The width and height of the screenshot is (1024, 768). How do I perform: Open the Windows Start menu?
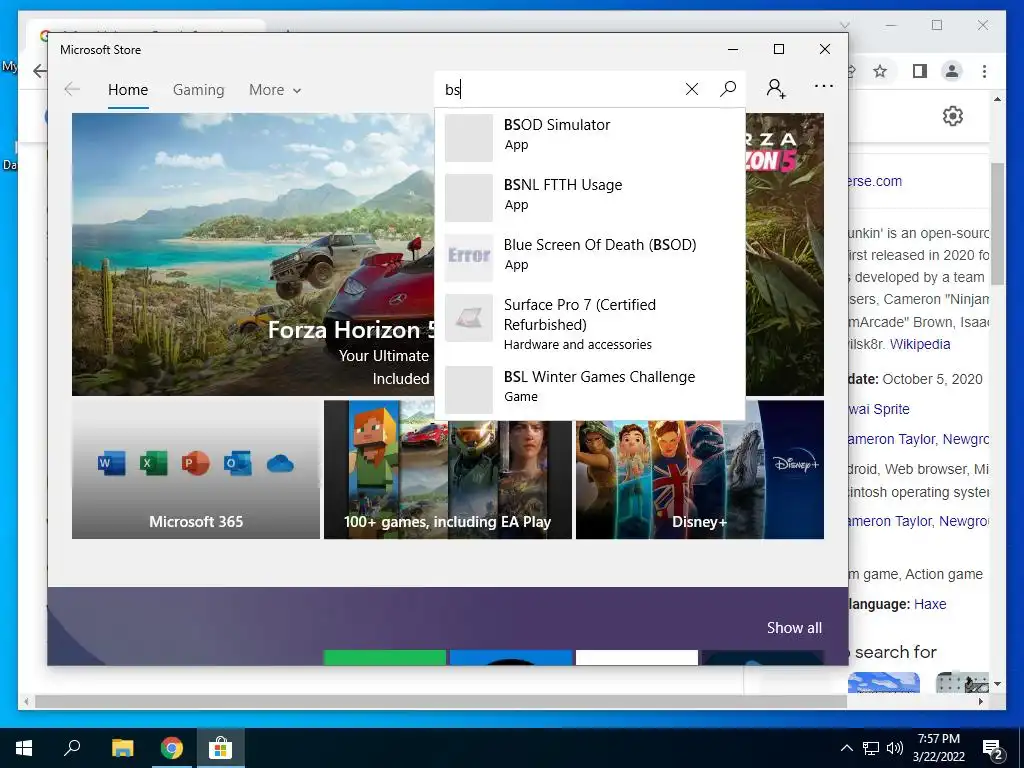[24, 748]
